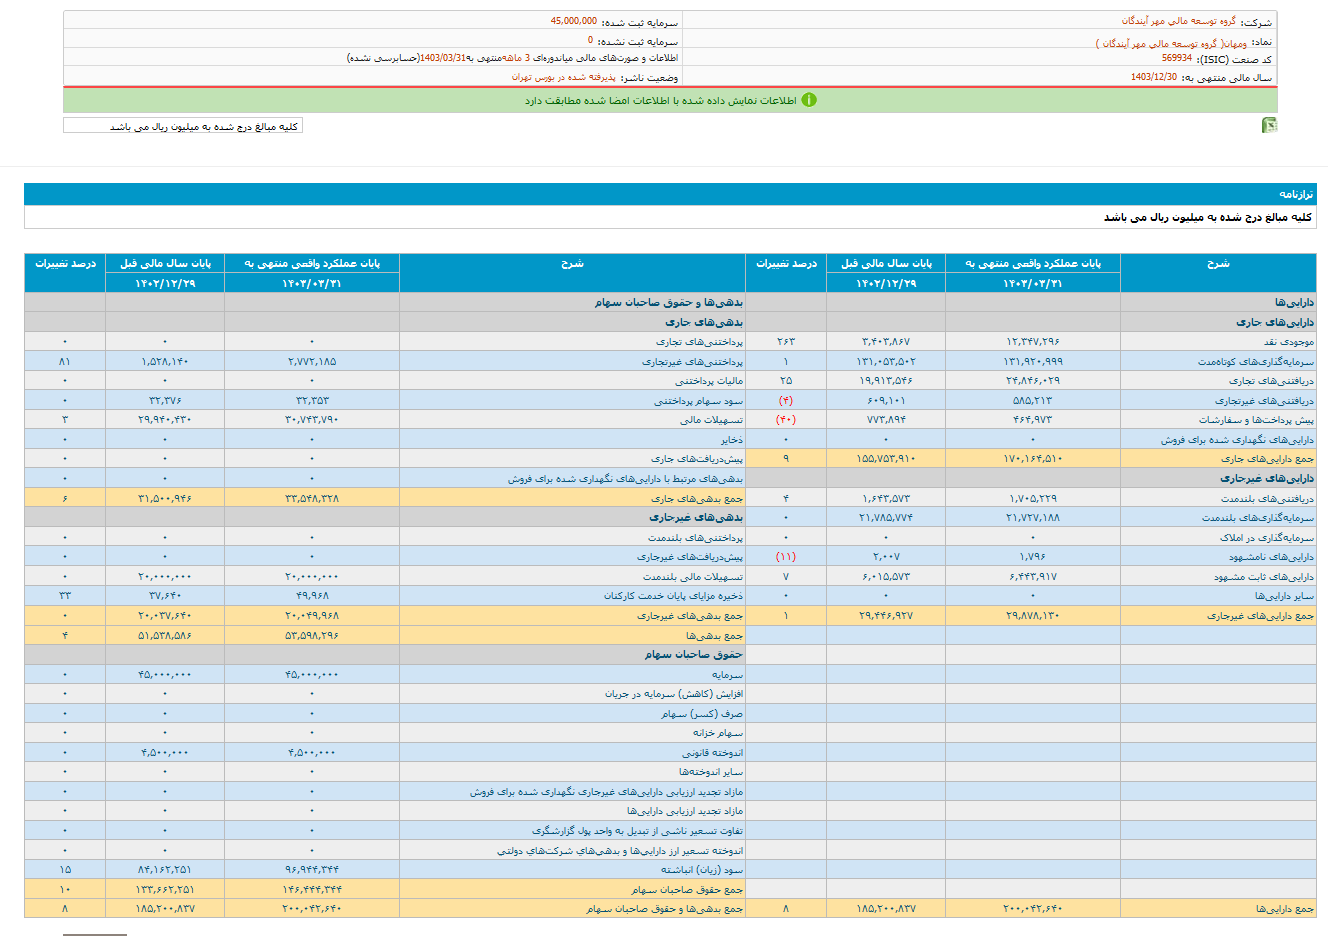Viewport: 1332px width, 945px height.
Task: Click the boxed million-rial note beside Excel icon
Action: [183, 126]
